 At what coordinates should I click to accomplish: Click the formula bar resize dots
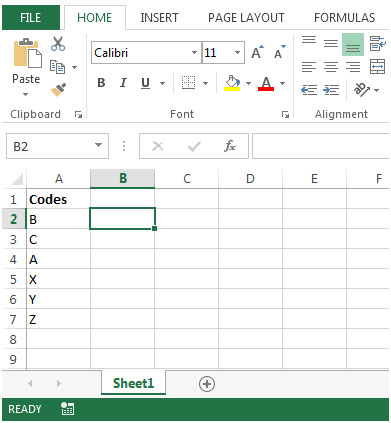124,146
